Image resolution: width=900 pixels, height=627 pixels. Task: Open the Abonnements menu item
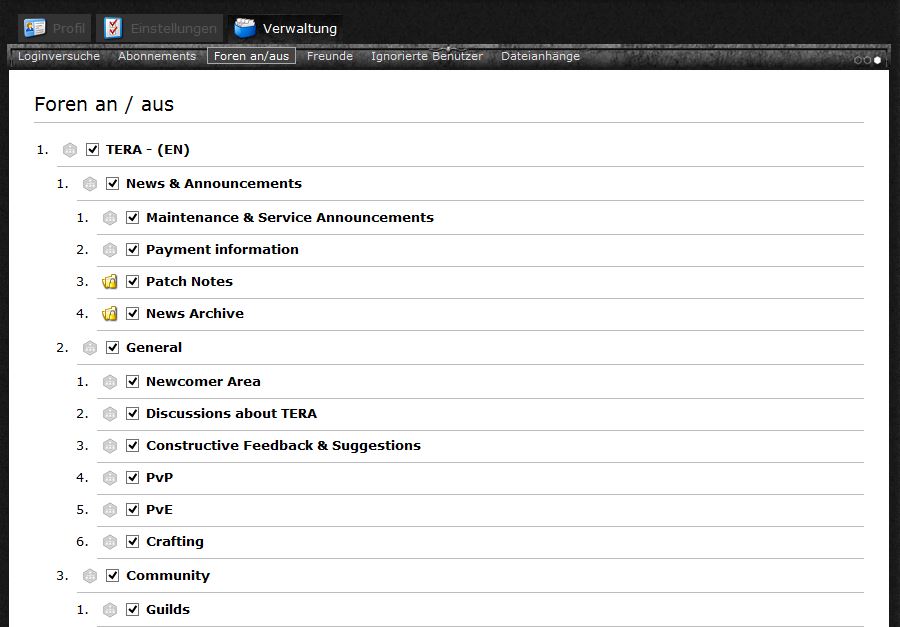tap(157, 56)
